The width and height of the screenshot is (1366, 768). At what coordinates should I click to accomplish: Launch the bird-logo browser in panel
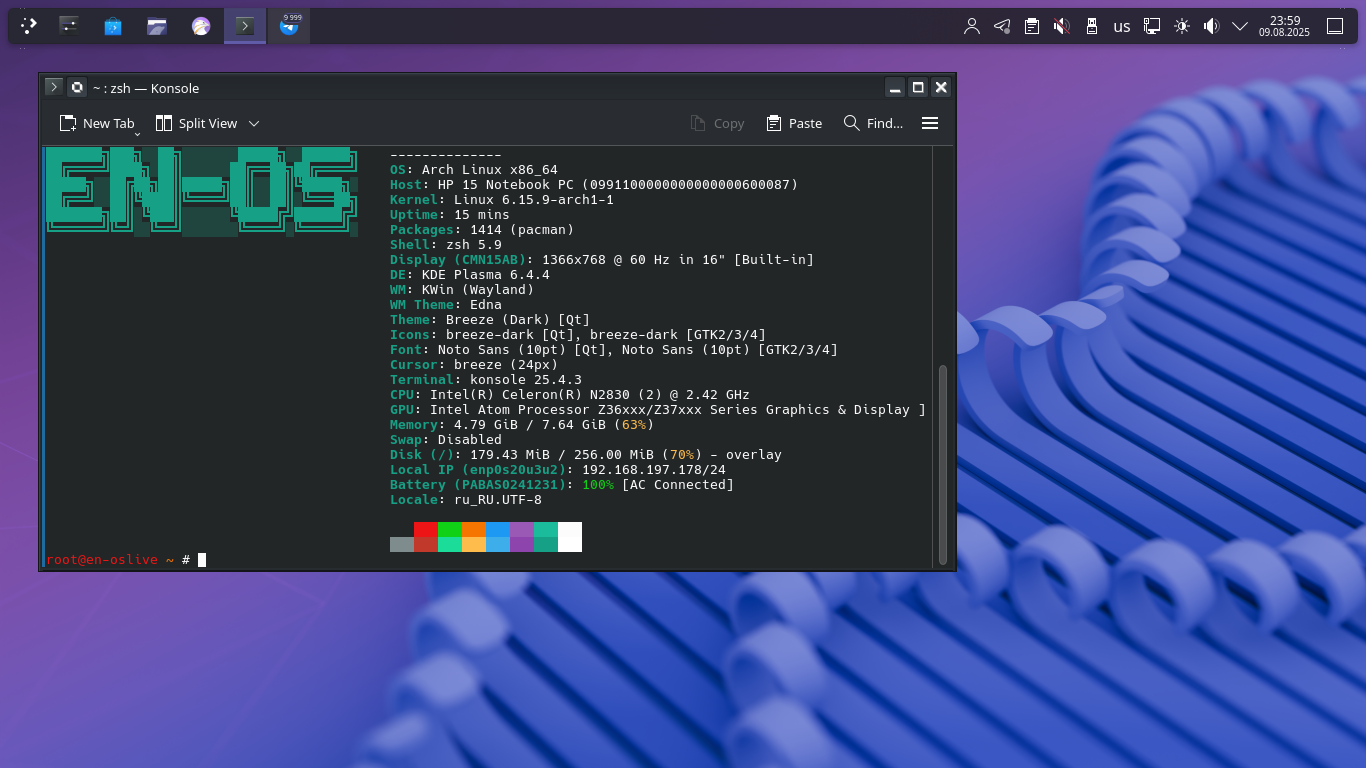(x=201, y=26)
